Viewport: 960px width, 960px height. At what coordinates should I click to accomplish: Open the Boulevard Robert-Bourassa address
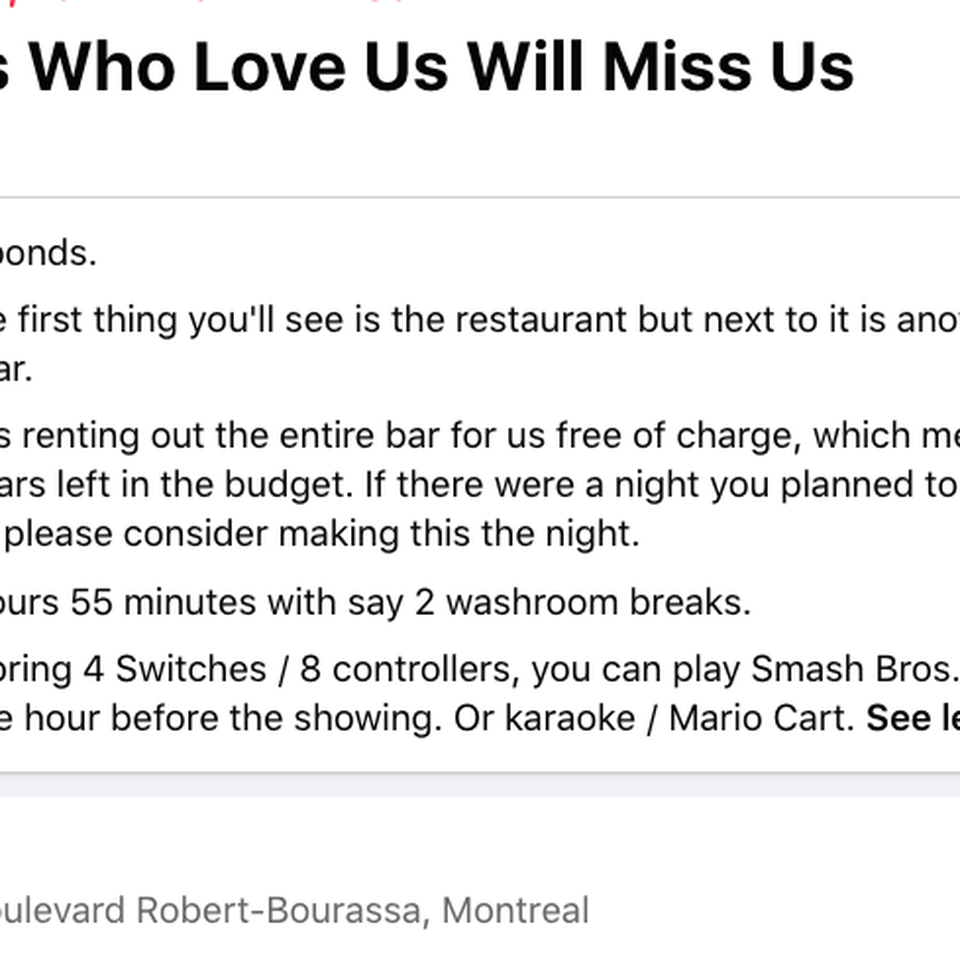(x=294, y=910)
